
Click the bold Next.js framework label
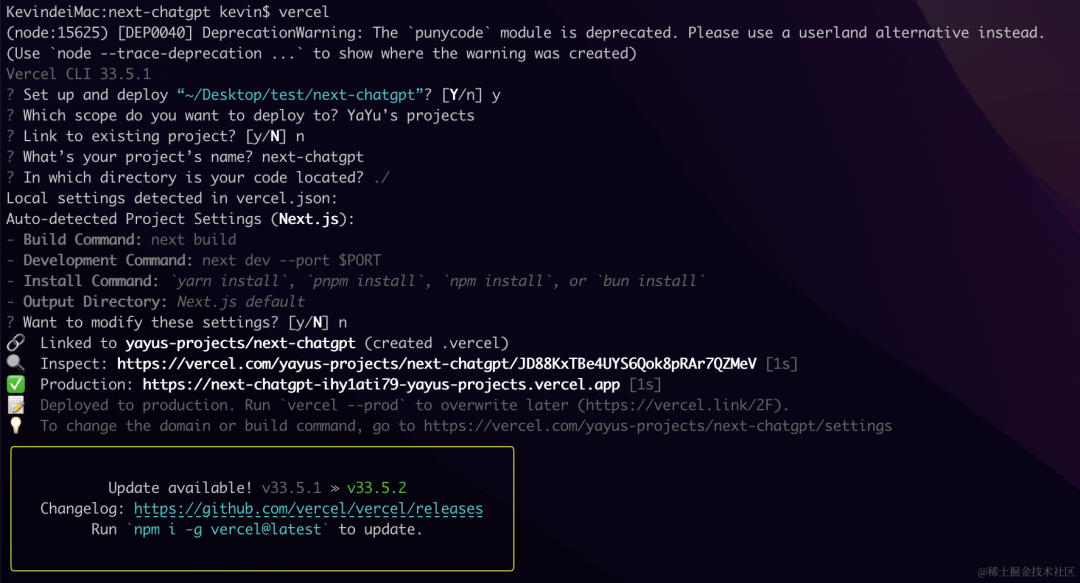point(309,219)
